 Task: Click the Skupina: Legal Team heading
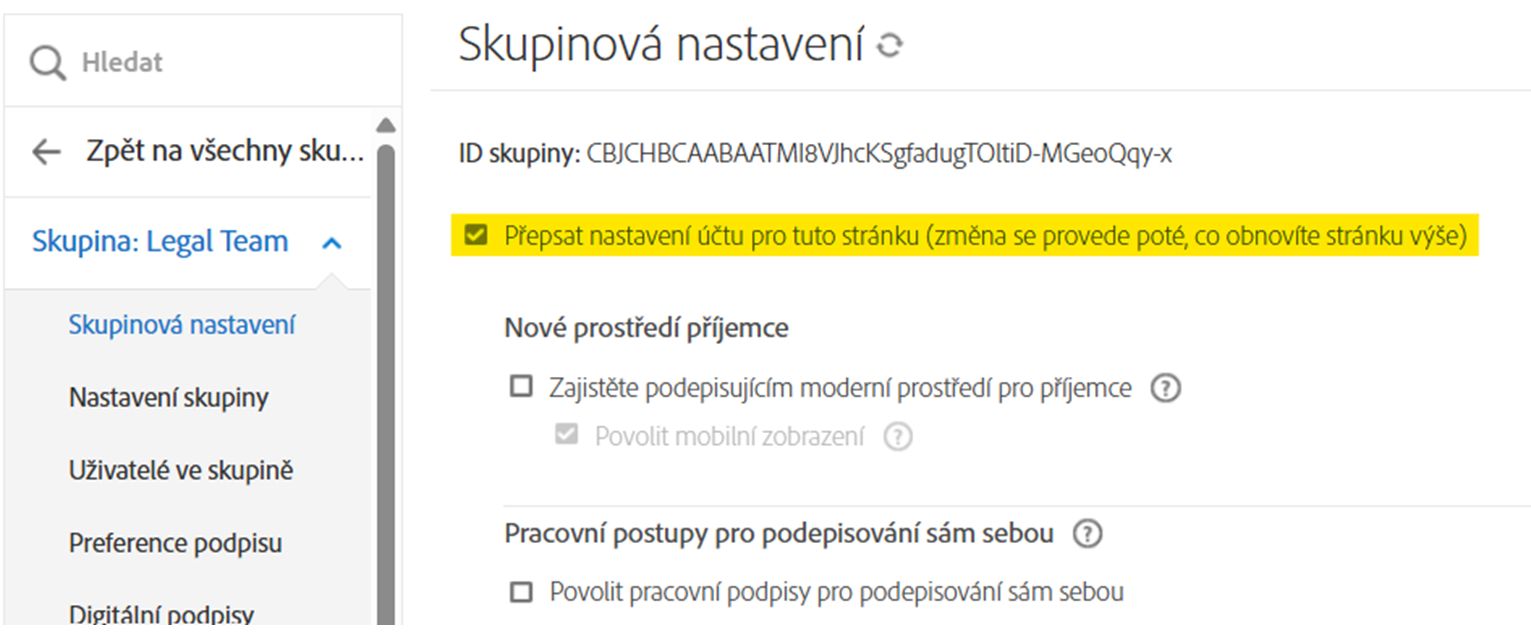160,240
